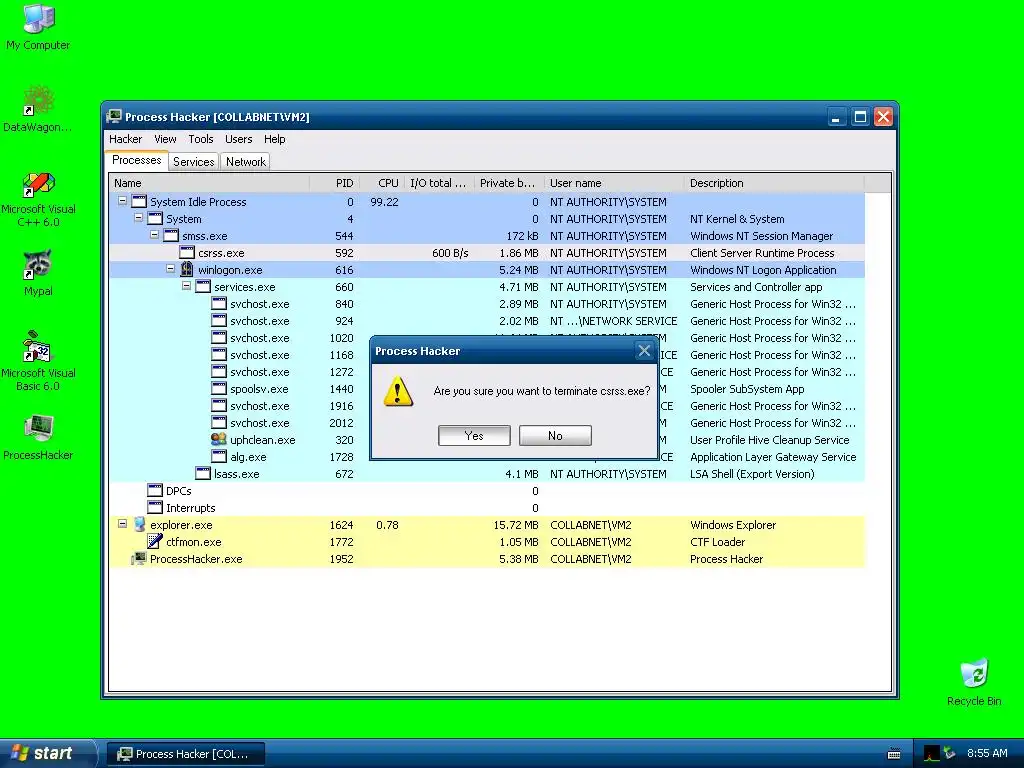Viewport: 1024px width, 768px height.
Task: Click the keyboard icon on the taskbar
Action: pos(894,754)
